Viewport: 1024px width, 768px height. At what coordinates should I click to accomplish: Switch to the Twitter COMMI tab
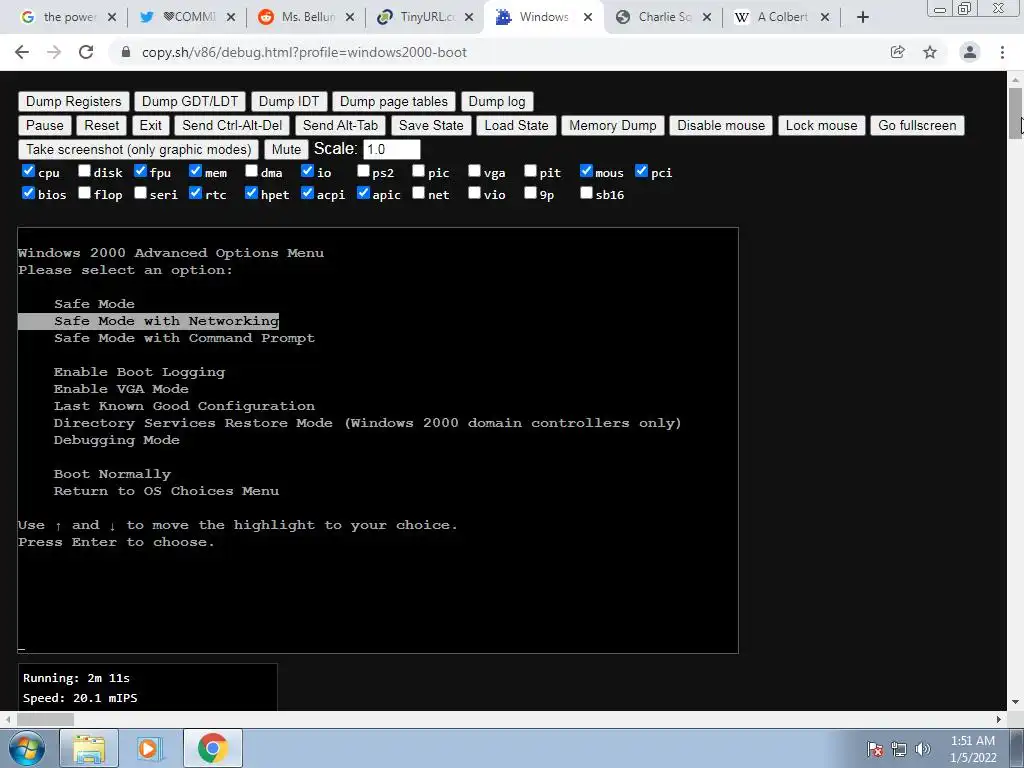point(189,17)
